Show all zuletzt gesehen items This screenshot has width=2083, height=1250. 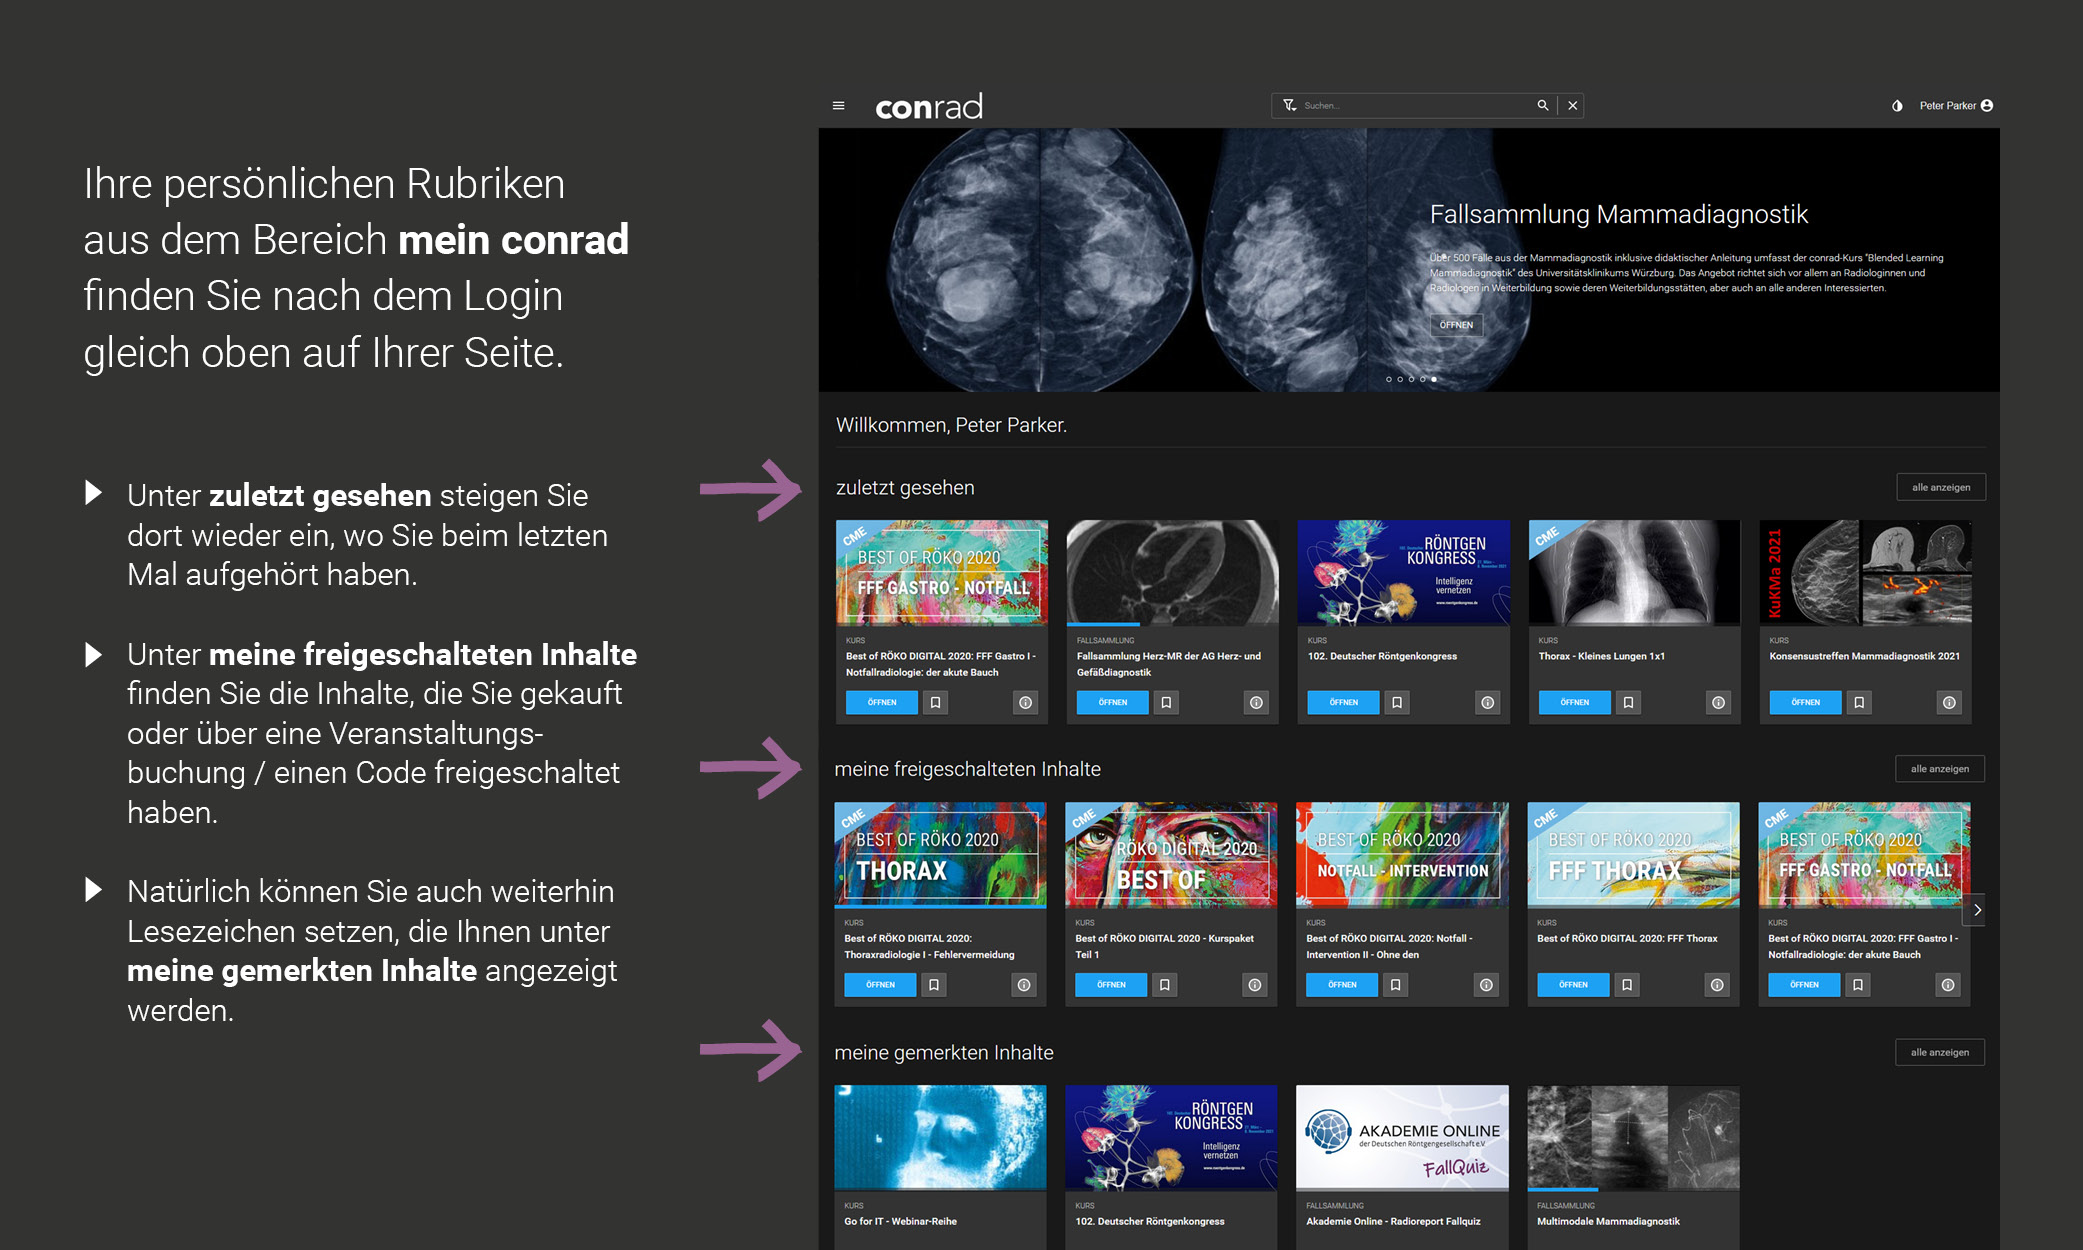pyautogui.click(x=1940, y=488)
